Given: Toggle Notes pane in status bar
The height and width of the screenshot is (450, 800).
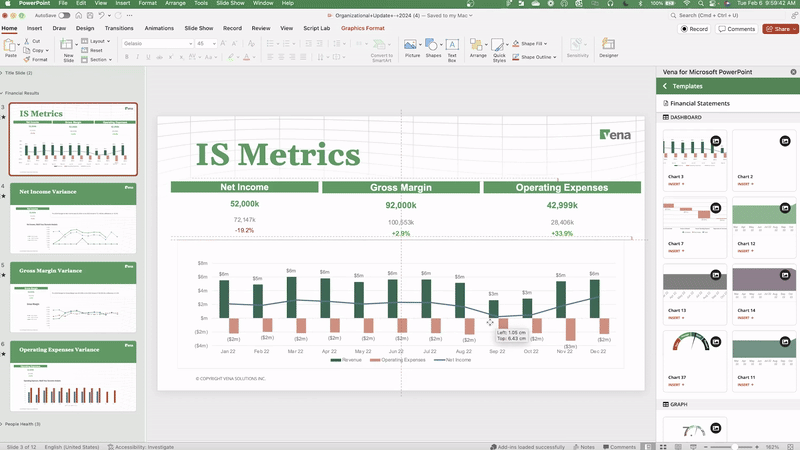Looking at the screenshot, I should (x=586, y=447).
